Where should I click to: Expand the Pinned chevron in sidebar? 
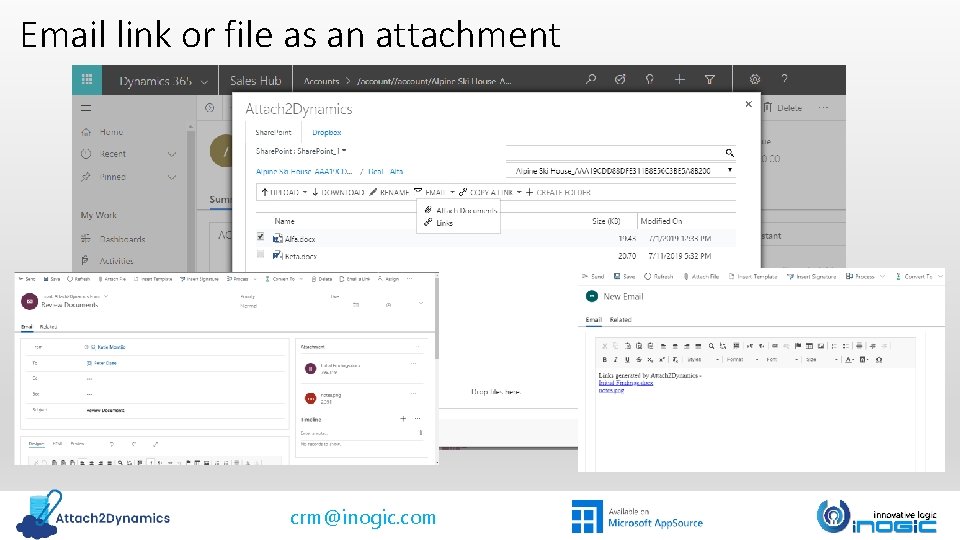[172, 177]
